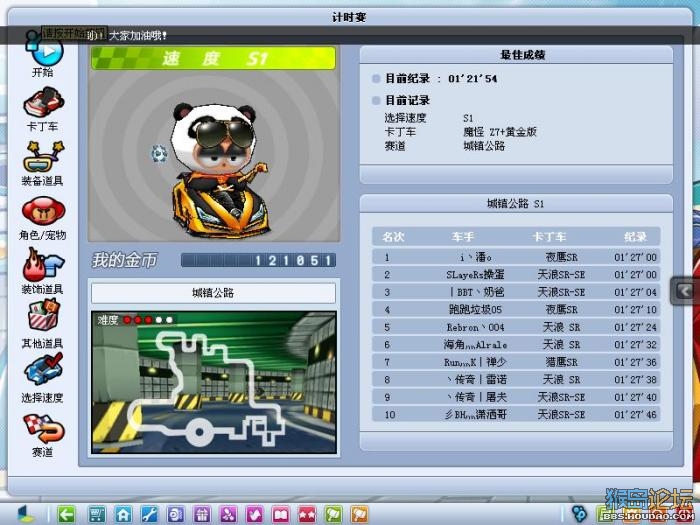This screenshot has width=700, height=525.
Task: Click the record time 01'27'46 in row 10
Action: coord(635,415)
